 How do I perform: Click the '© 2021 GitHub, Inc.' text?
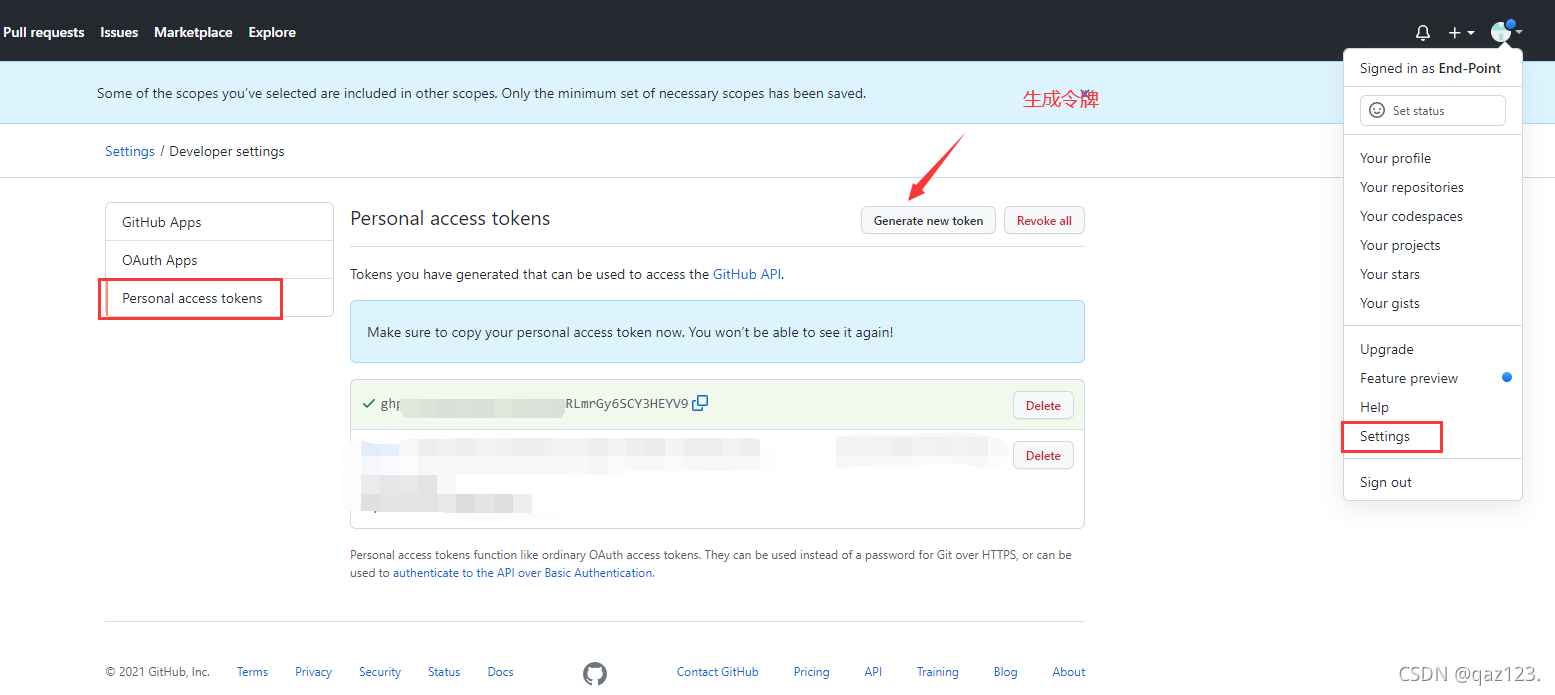coord(157,672)
